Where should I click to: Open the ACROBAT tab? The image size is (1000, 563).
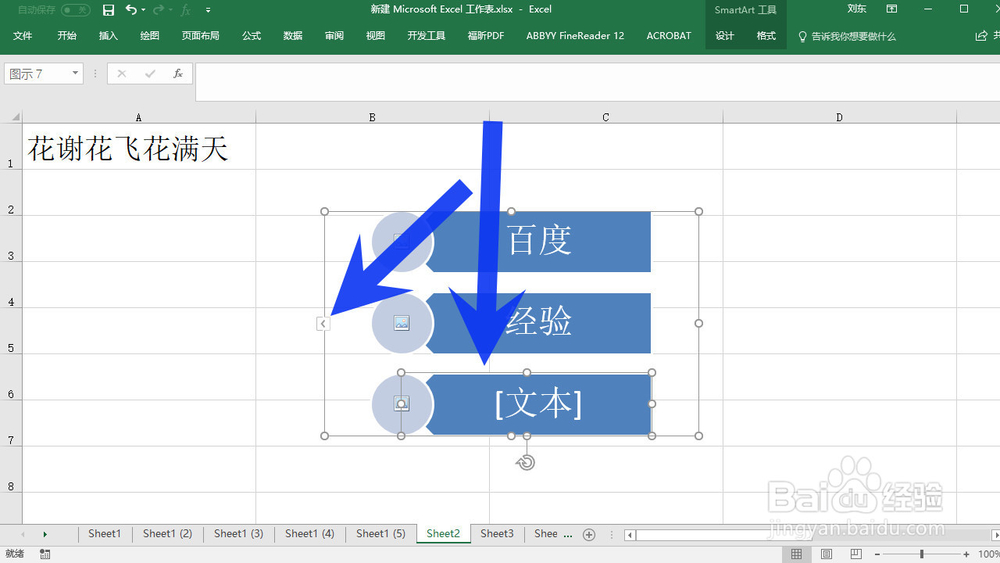[x=669, y=36]
